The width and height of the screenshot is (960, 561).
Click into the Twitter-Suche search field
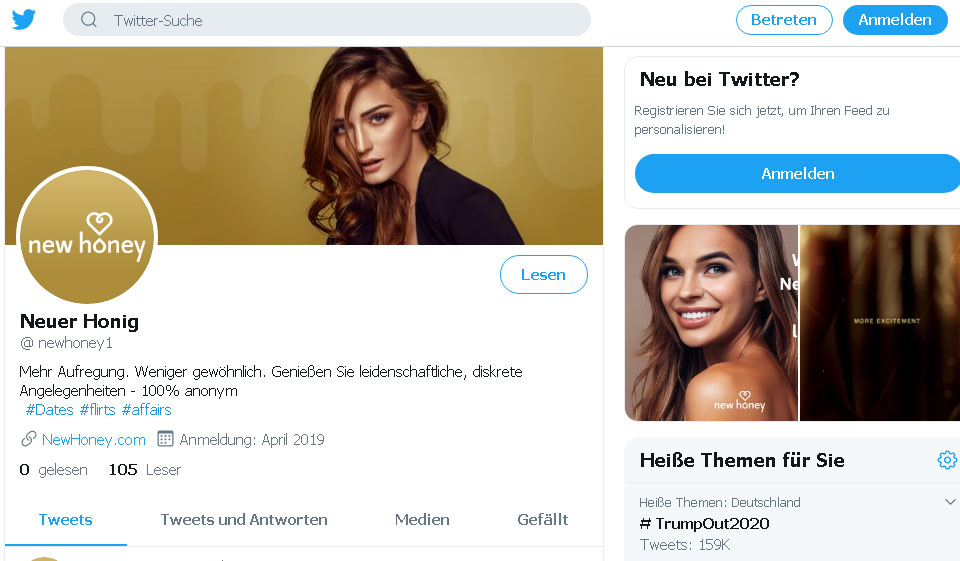pyautogui.click(x=340, y=20)
